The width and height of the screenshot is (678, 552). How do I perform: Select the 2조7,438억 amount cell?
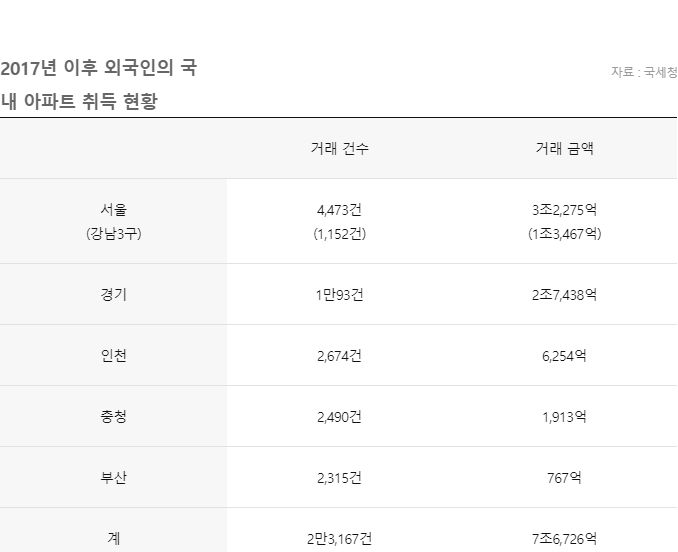coord(565,295)
